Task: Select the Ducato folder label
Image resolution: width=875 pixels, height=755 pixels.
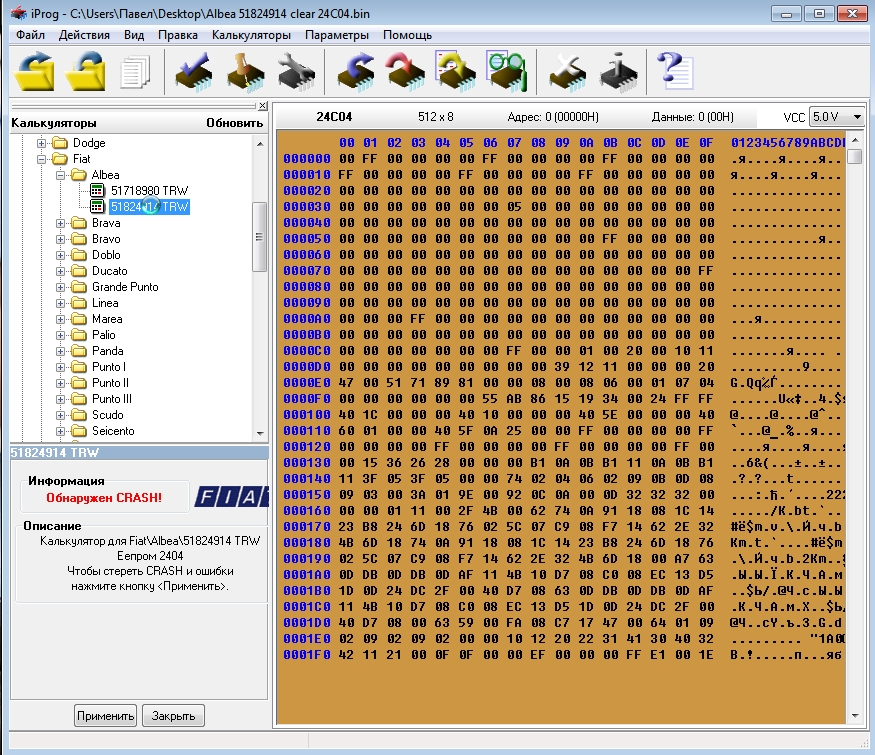Action: point(110,271)
